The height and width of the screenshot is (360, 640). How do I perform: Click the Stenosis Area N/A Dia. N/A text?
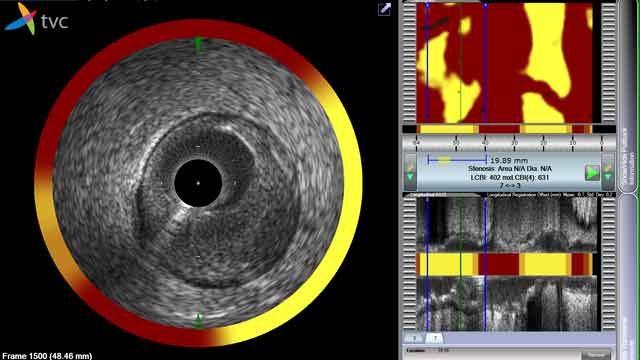tap(510, 169)
